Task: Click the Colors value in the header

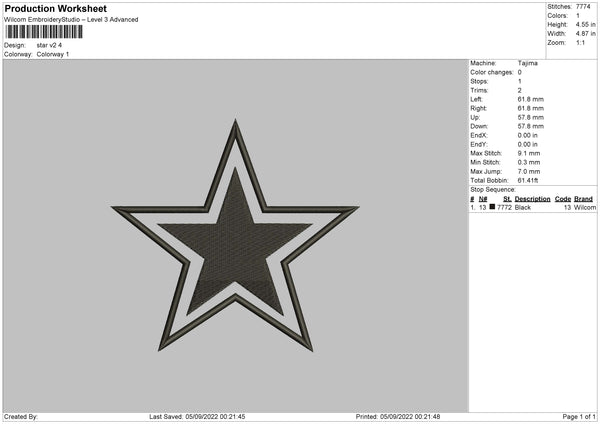Action: pos(578,16)
